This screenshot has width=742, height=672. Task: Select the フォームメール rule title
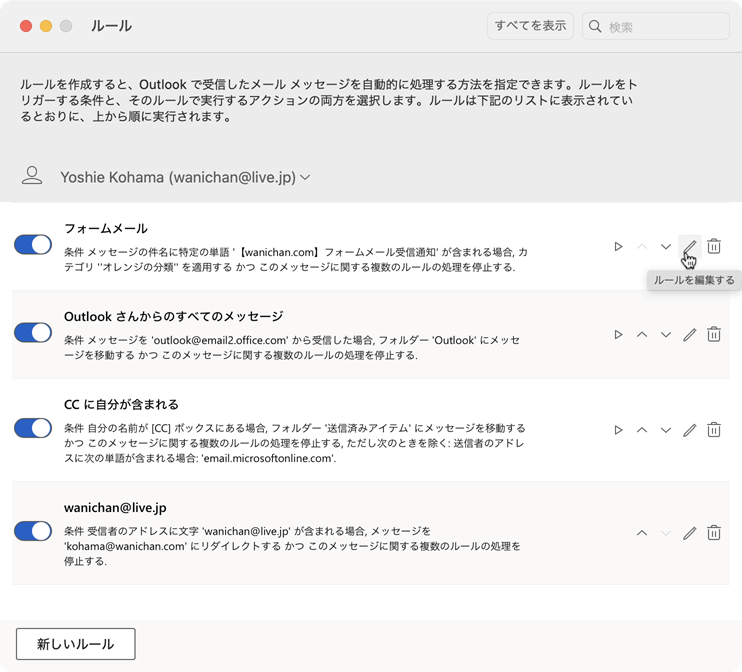pyautogui.click(x=106, y=229)
